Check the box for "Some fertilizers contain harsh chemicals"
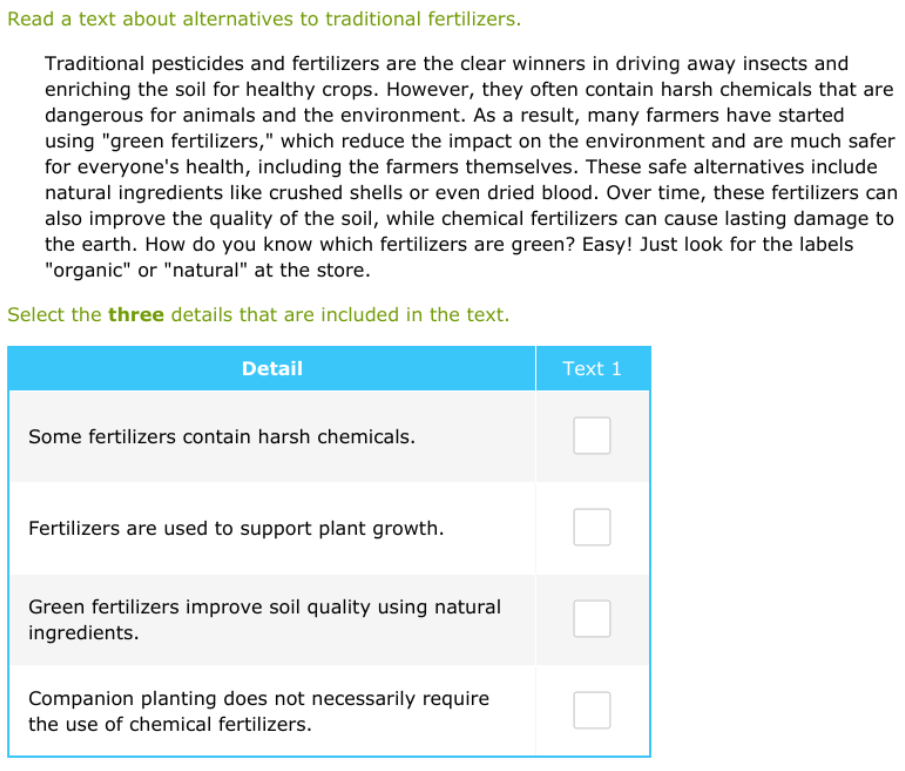The width and height of the screenshot is (905, 771). tap(591, 436)
